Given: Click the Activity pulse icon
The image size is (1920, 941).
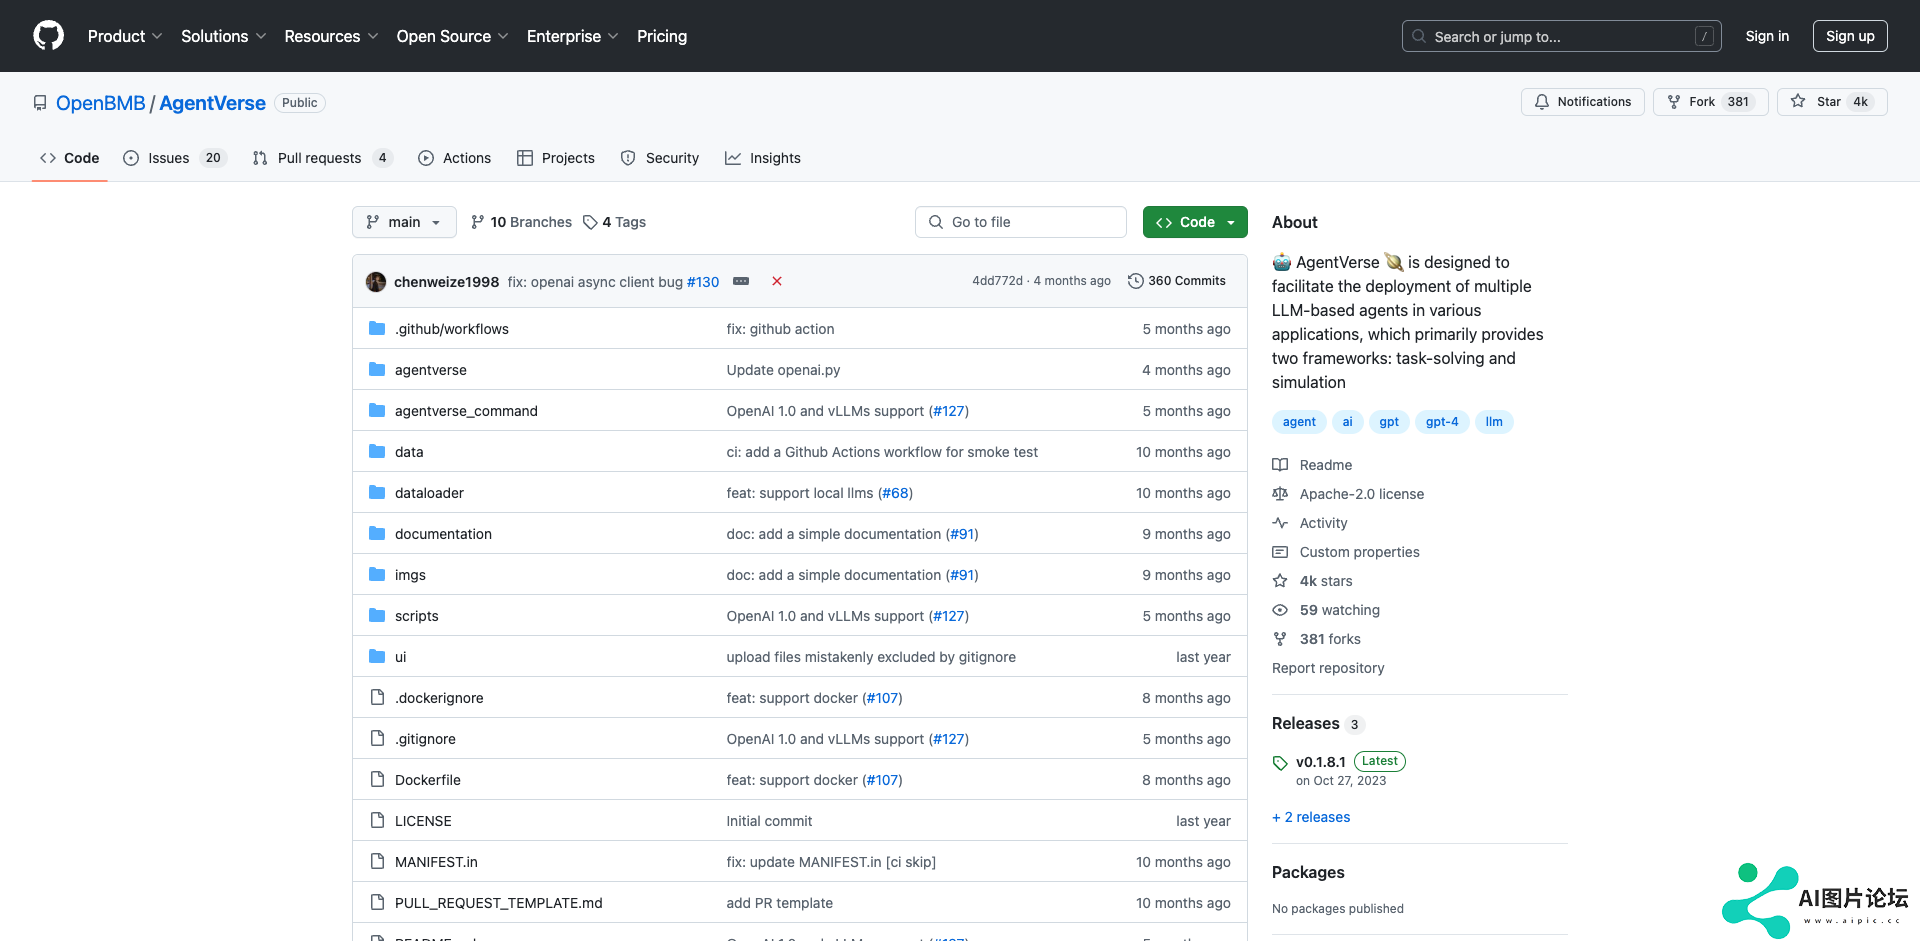Looking at the screenshot, I should (1280, 523).
